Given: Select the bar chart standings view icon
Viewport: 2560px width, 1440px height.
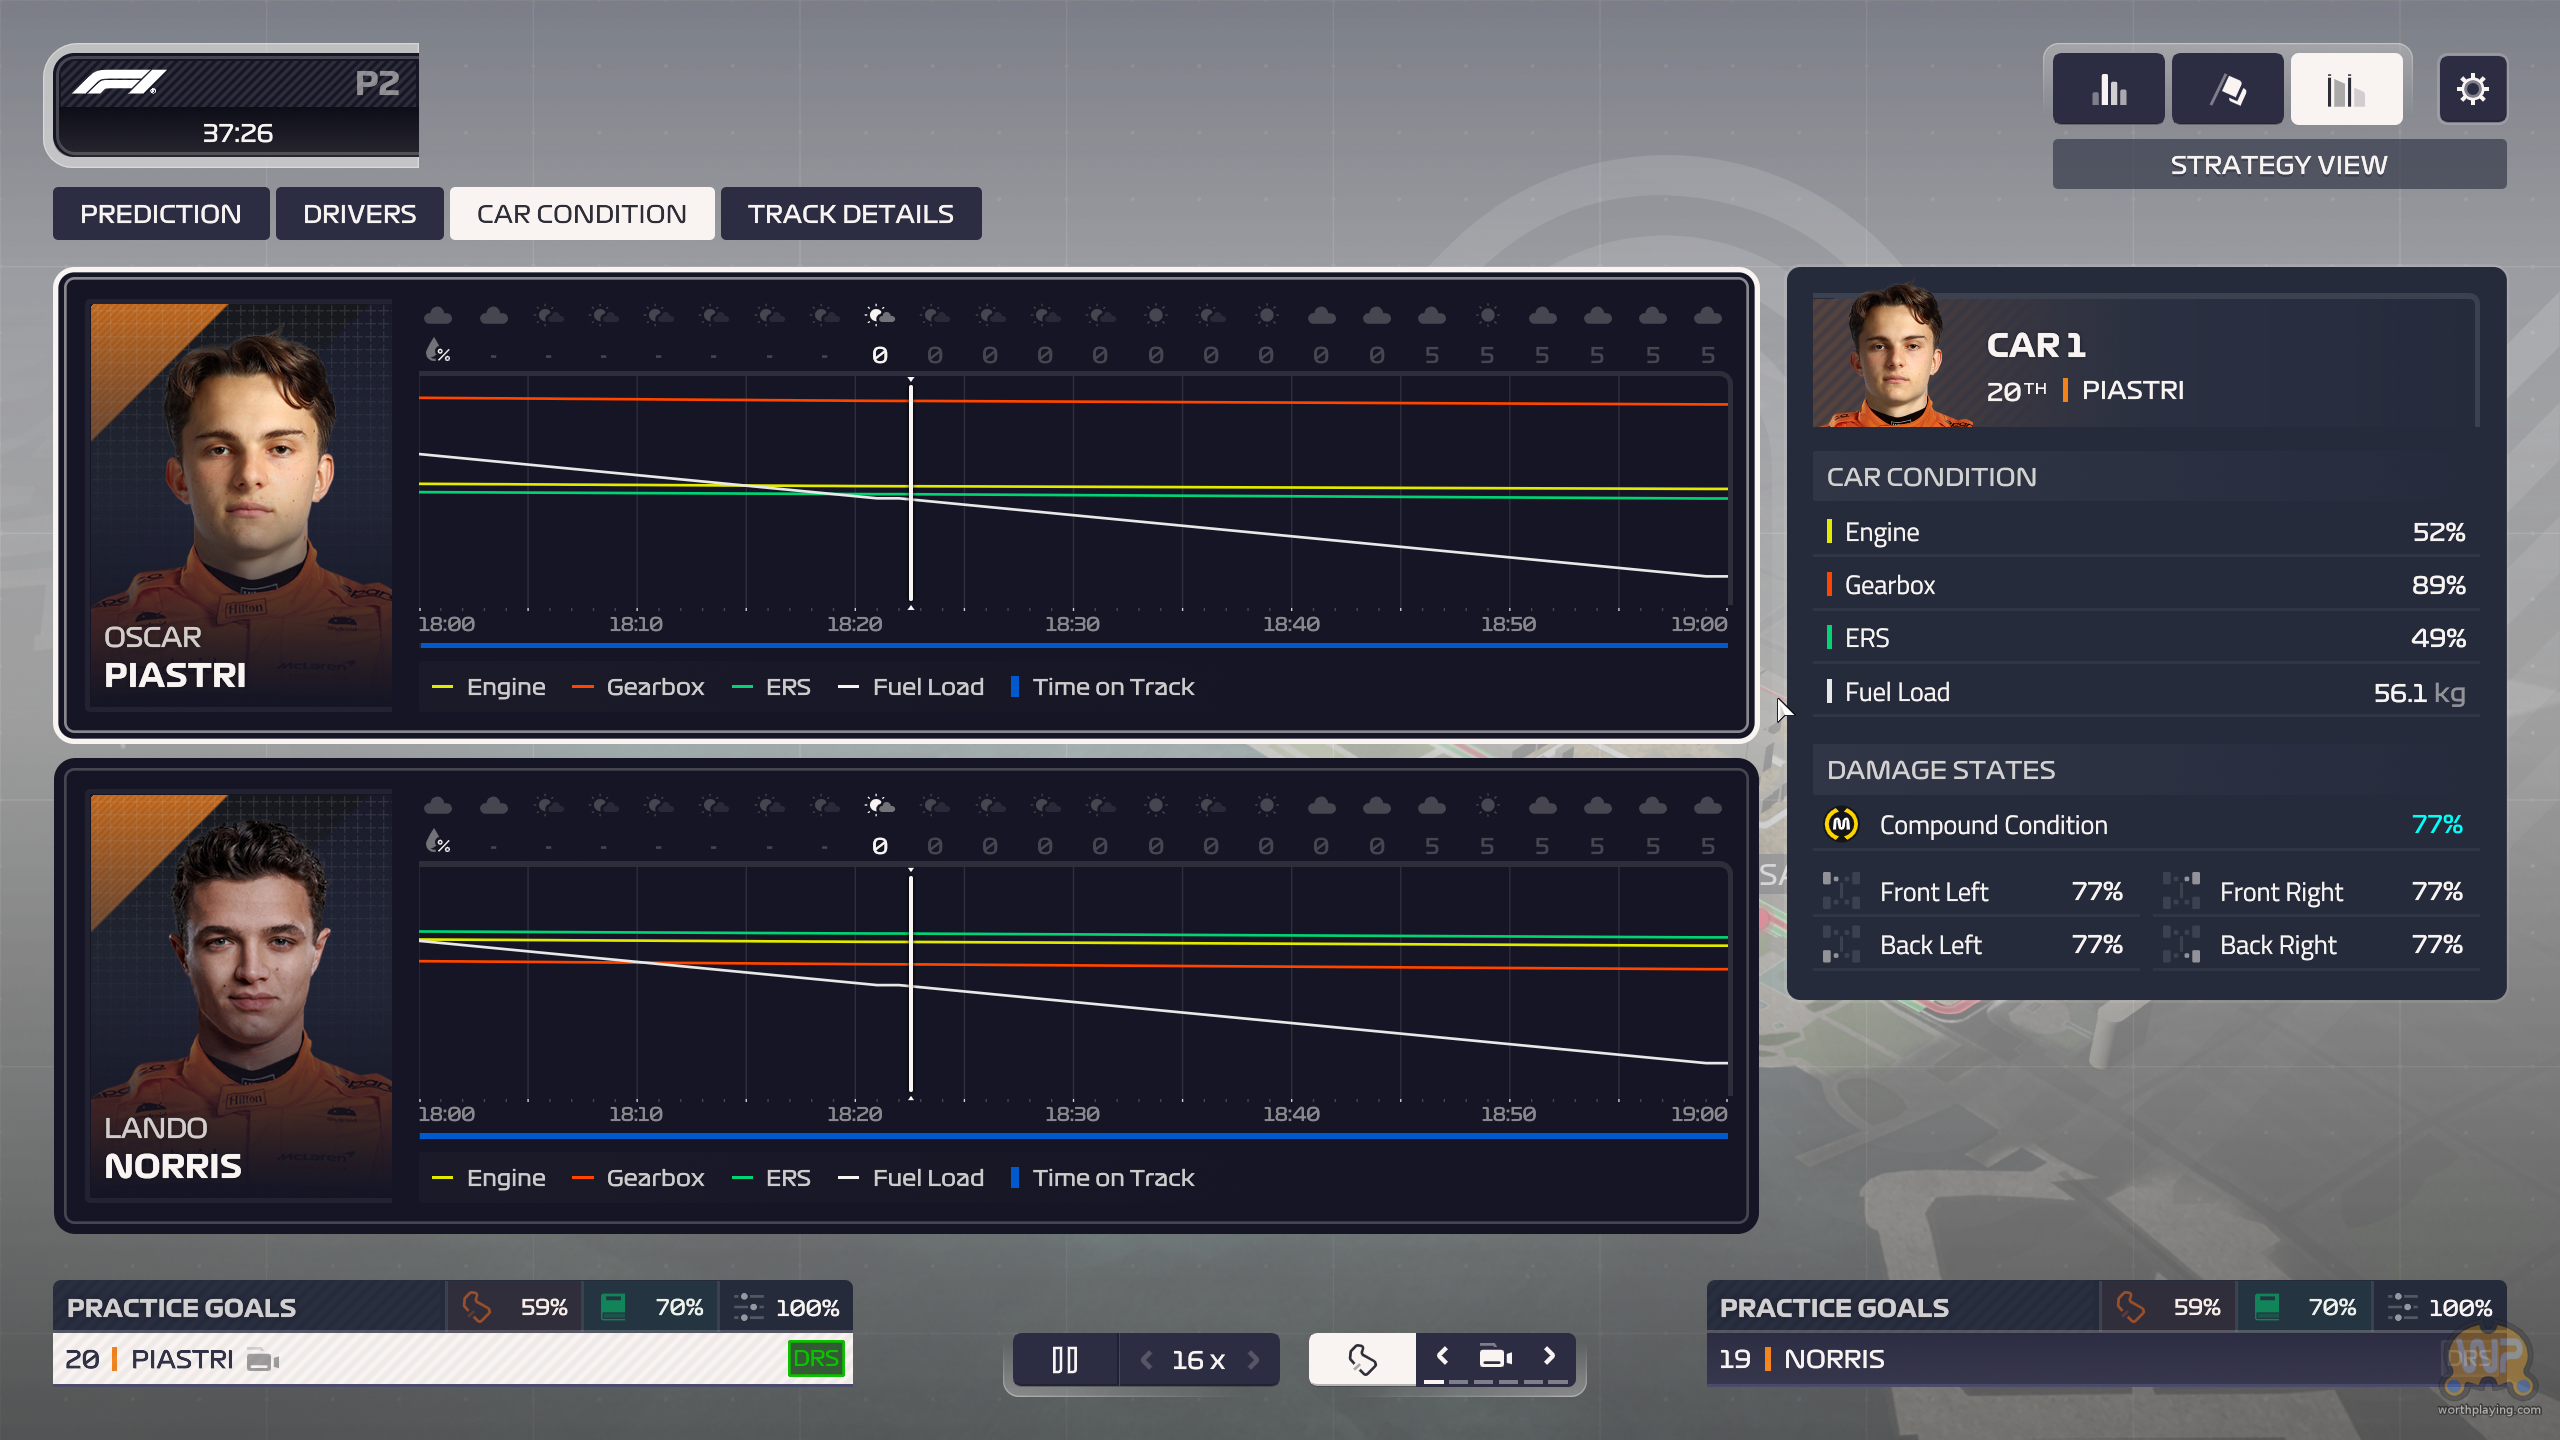Looking at the screenshot, I should point(2108,89).
